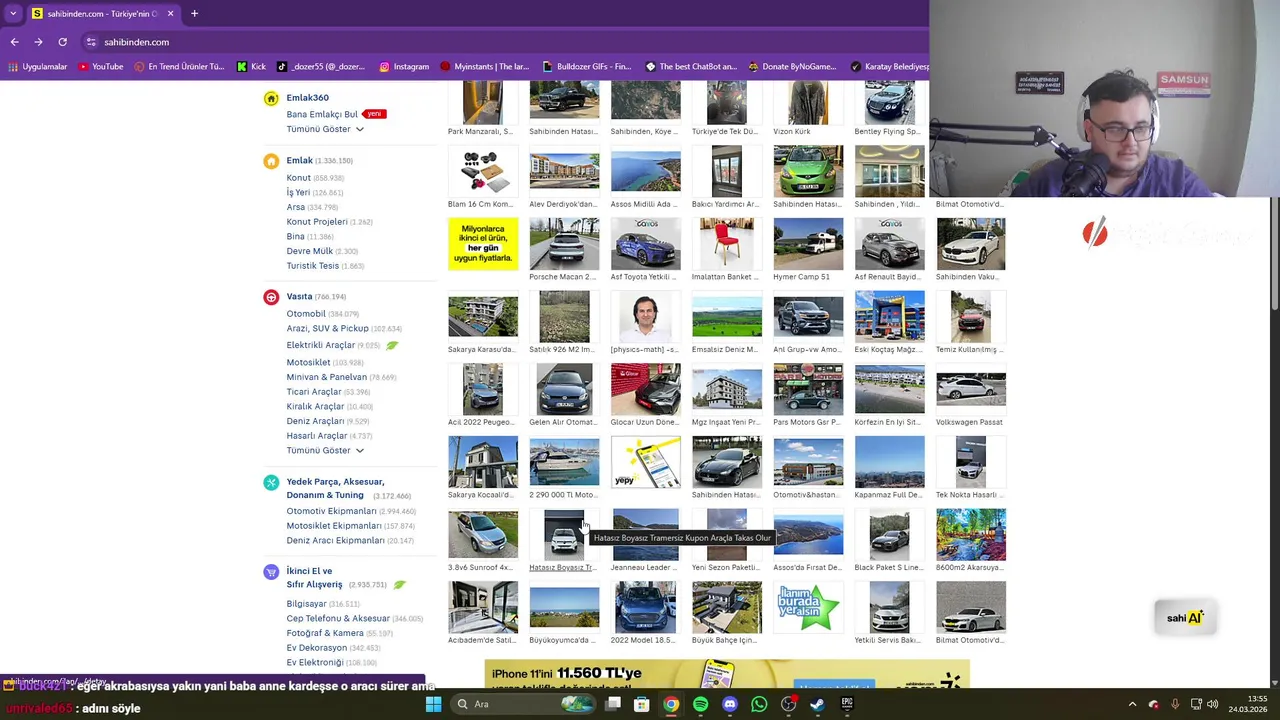Open the Uygulamalar bookmarks shortcut
This screenshot has height=720, width=1280.
pyautogui.click(x=38, y=67)
